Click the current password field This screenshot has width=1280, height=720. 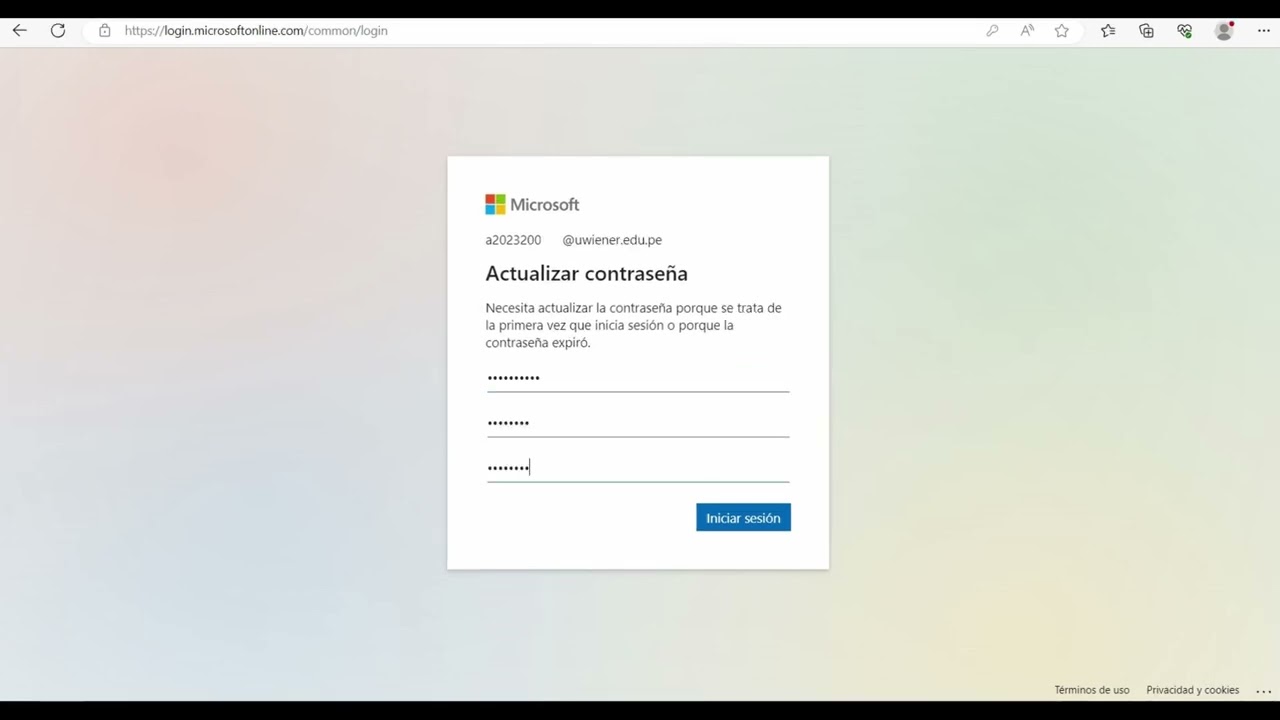(x=638, y=378)
